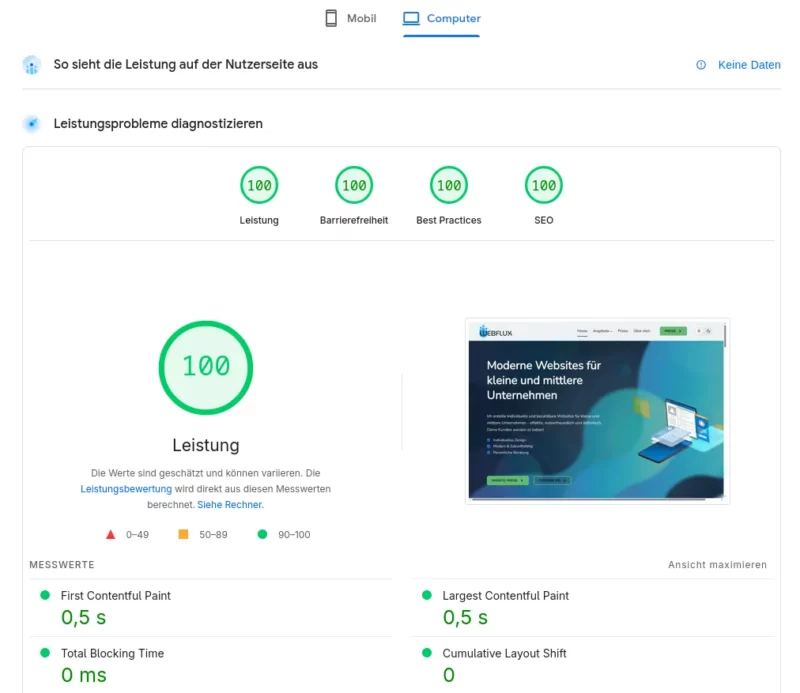The height and width of the screenshot is (693, 800).
Task: Select the Computer tab
Action: coord(441,18)
